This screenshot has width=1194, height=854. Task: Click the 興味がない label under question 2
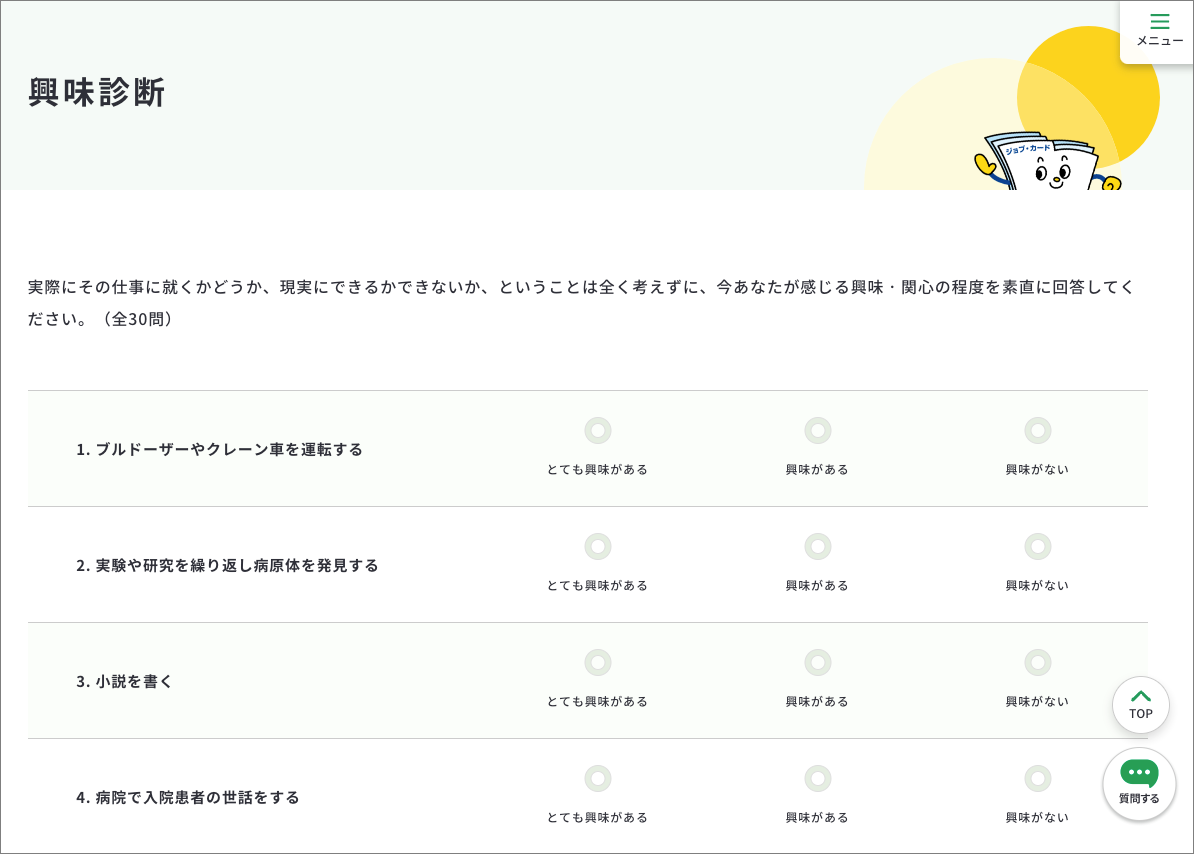[x=1037, y=585]
